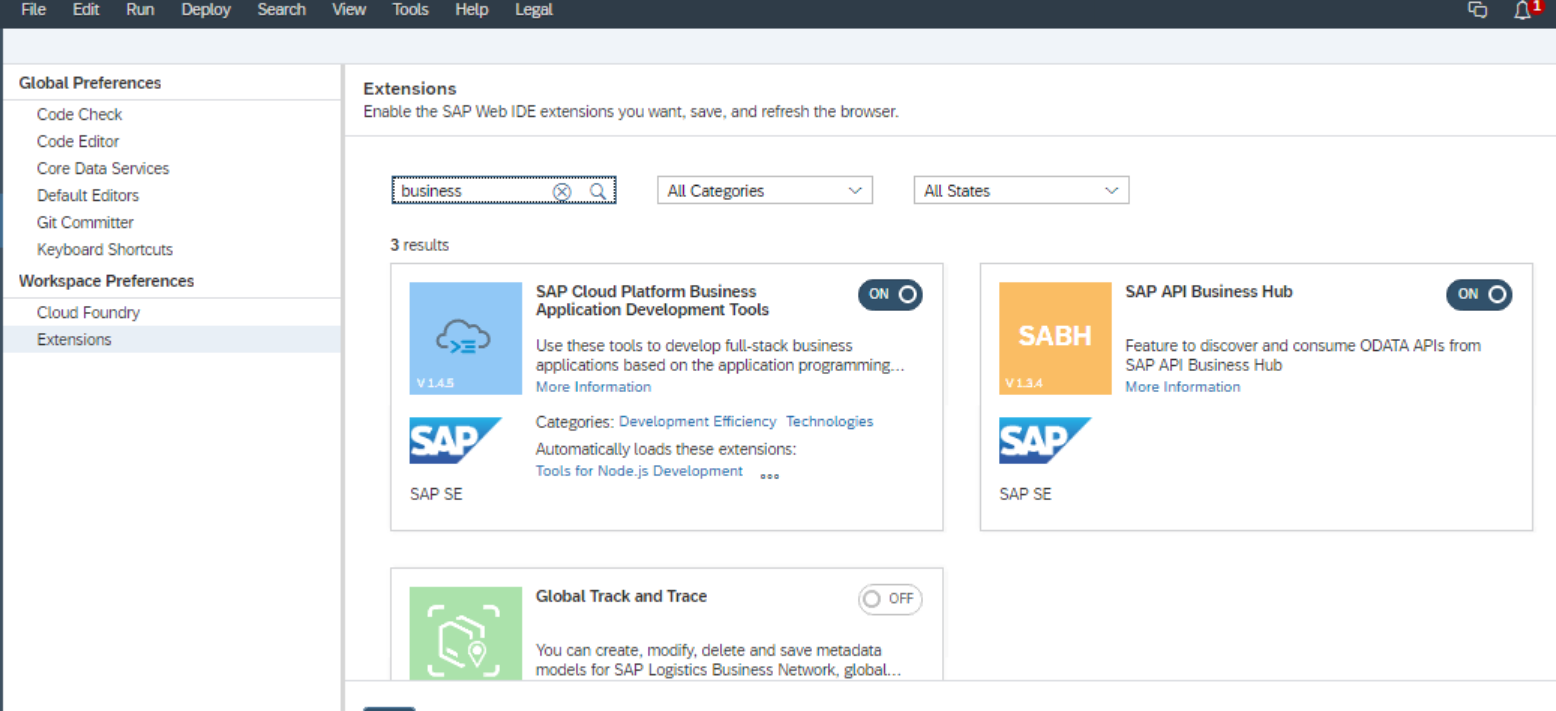
Task: Click the green Global Track and Trace logo
Action: tap(465, 633)
